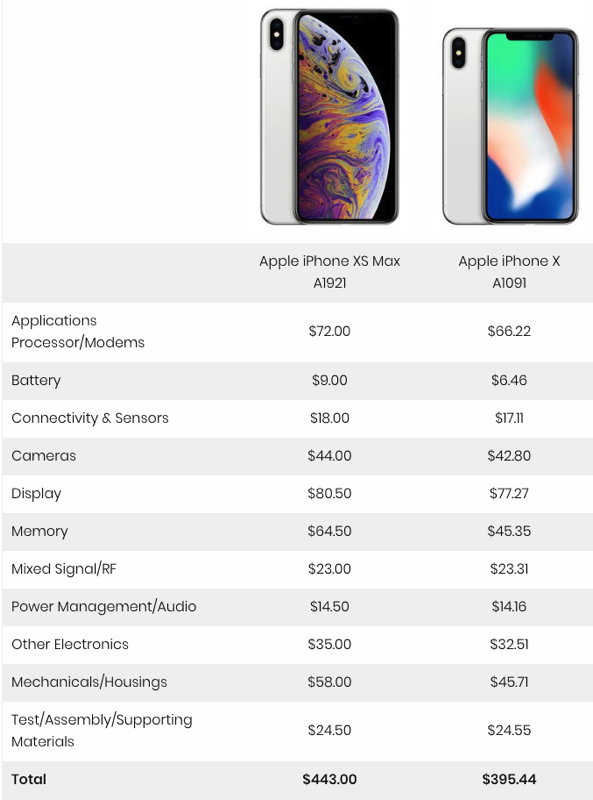Select the $58.00 Mechanicals value
Screen dimensions: 593x800
(329, 682)
